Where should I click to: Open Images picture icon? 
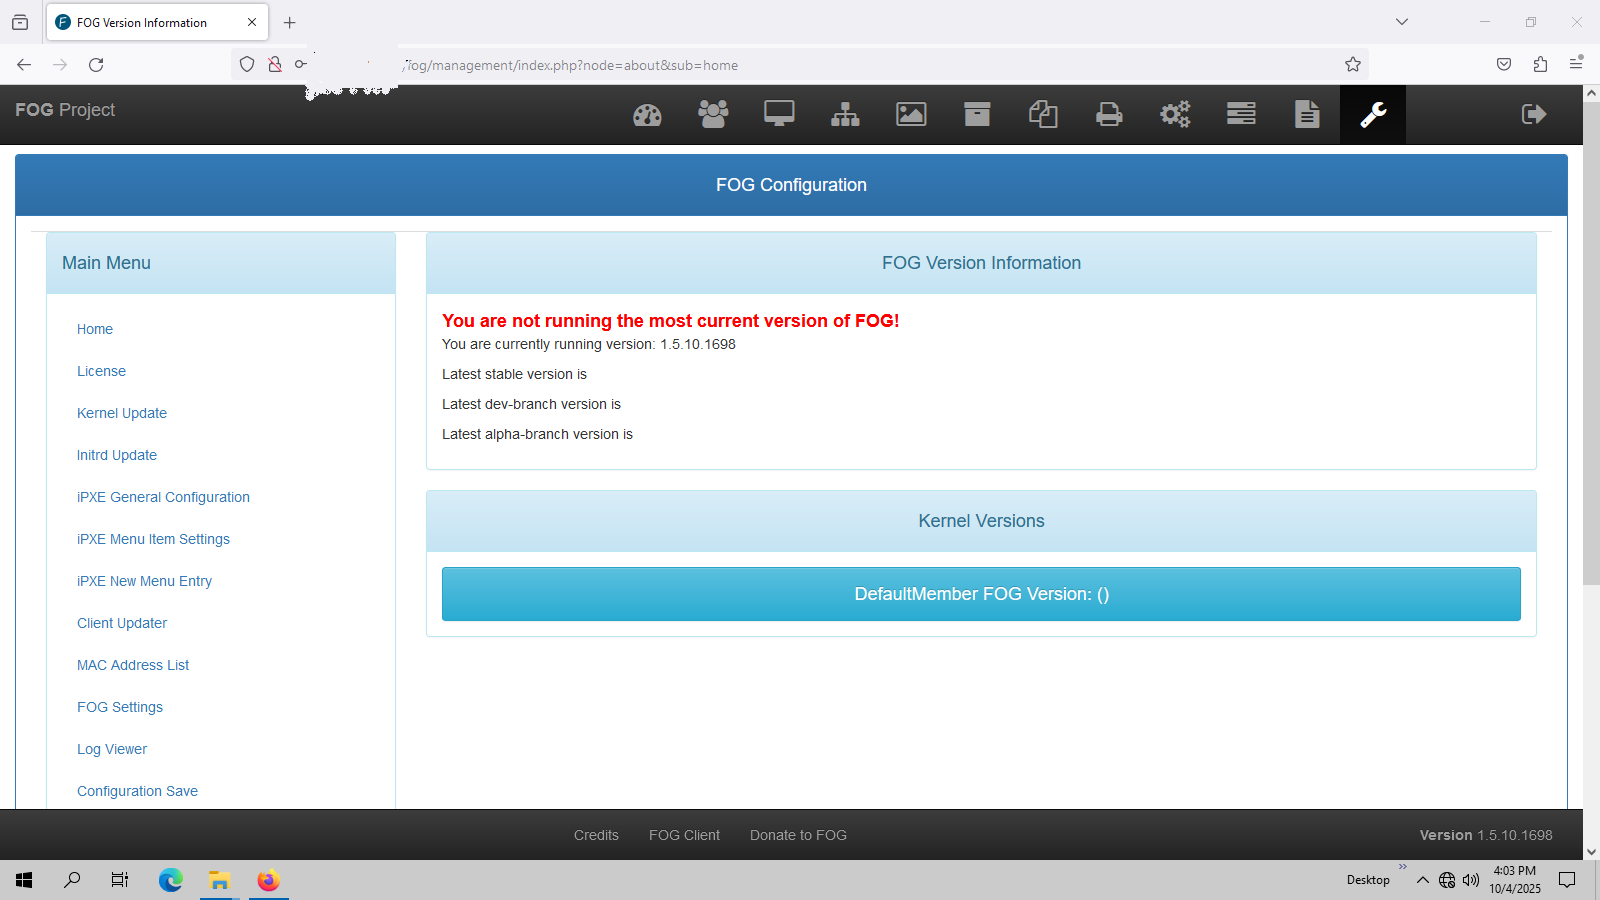click(x=911, y=115)
